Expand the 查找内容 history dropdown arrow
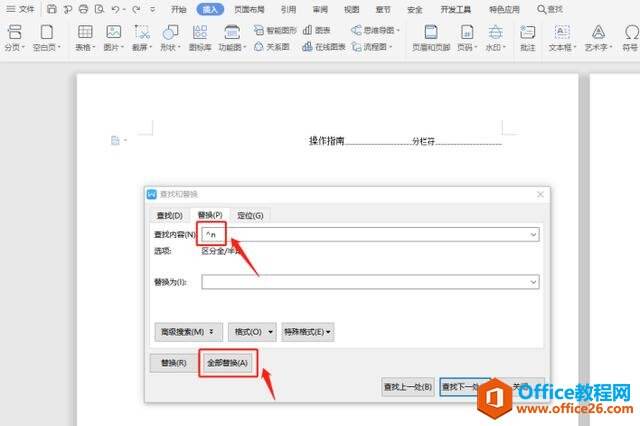The width and height of the screenshot is (640, 426). (x=533, y=235)
